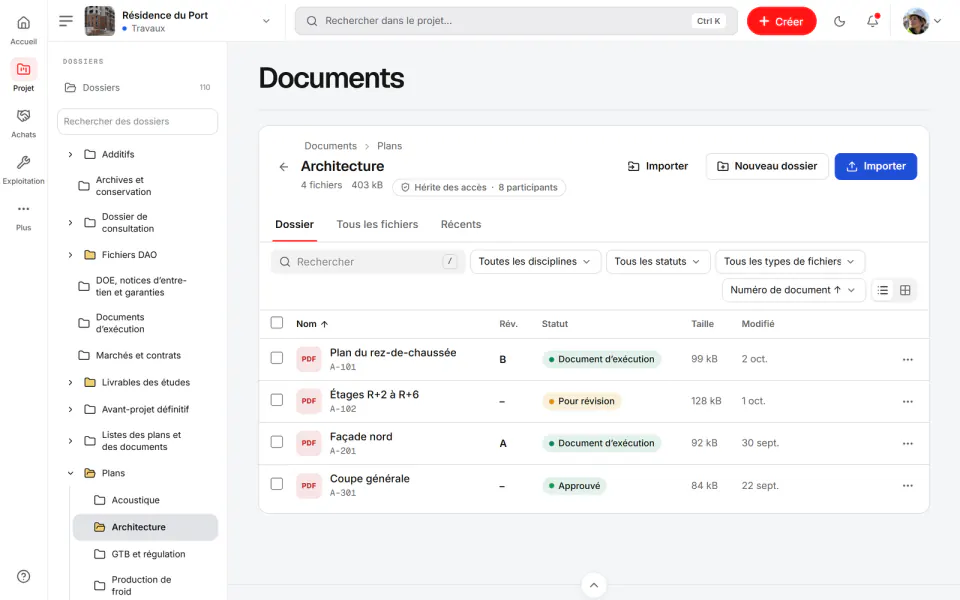
Task: Open the Exploitation wrench icon
Action: click(x=23, y=162)
